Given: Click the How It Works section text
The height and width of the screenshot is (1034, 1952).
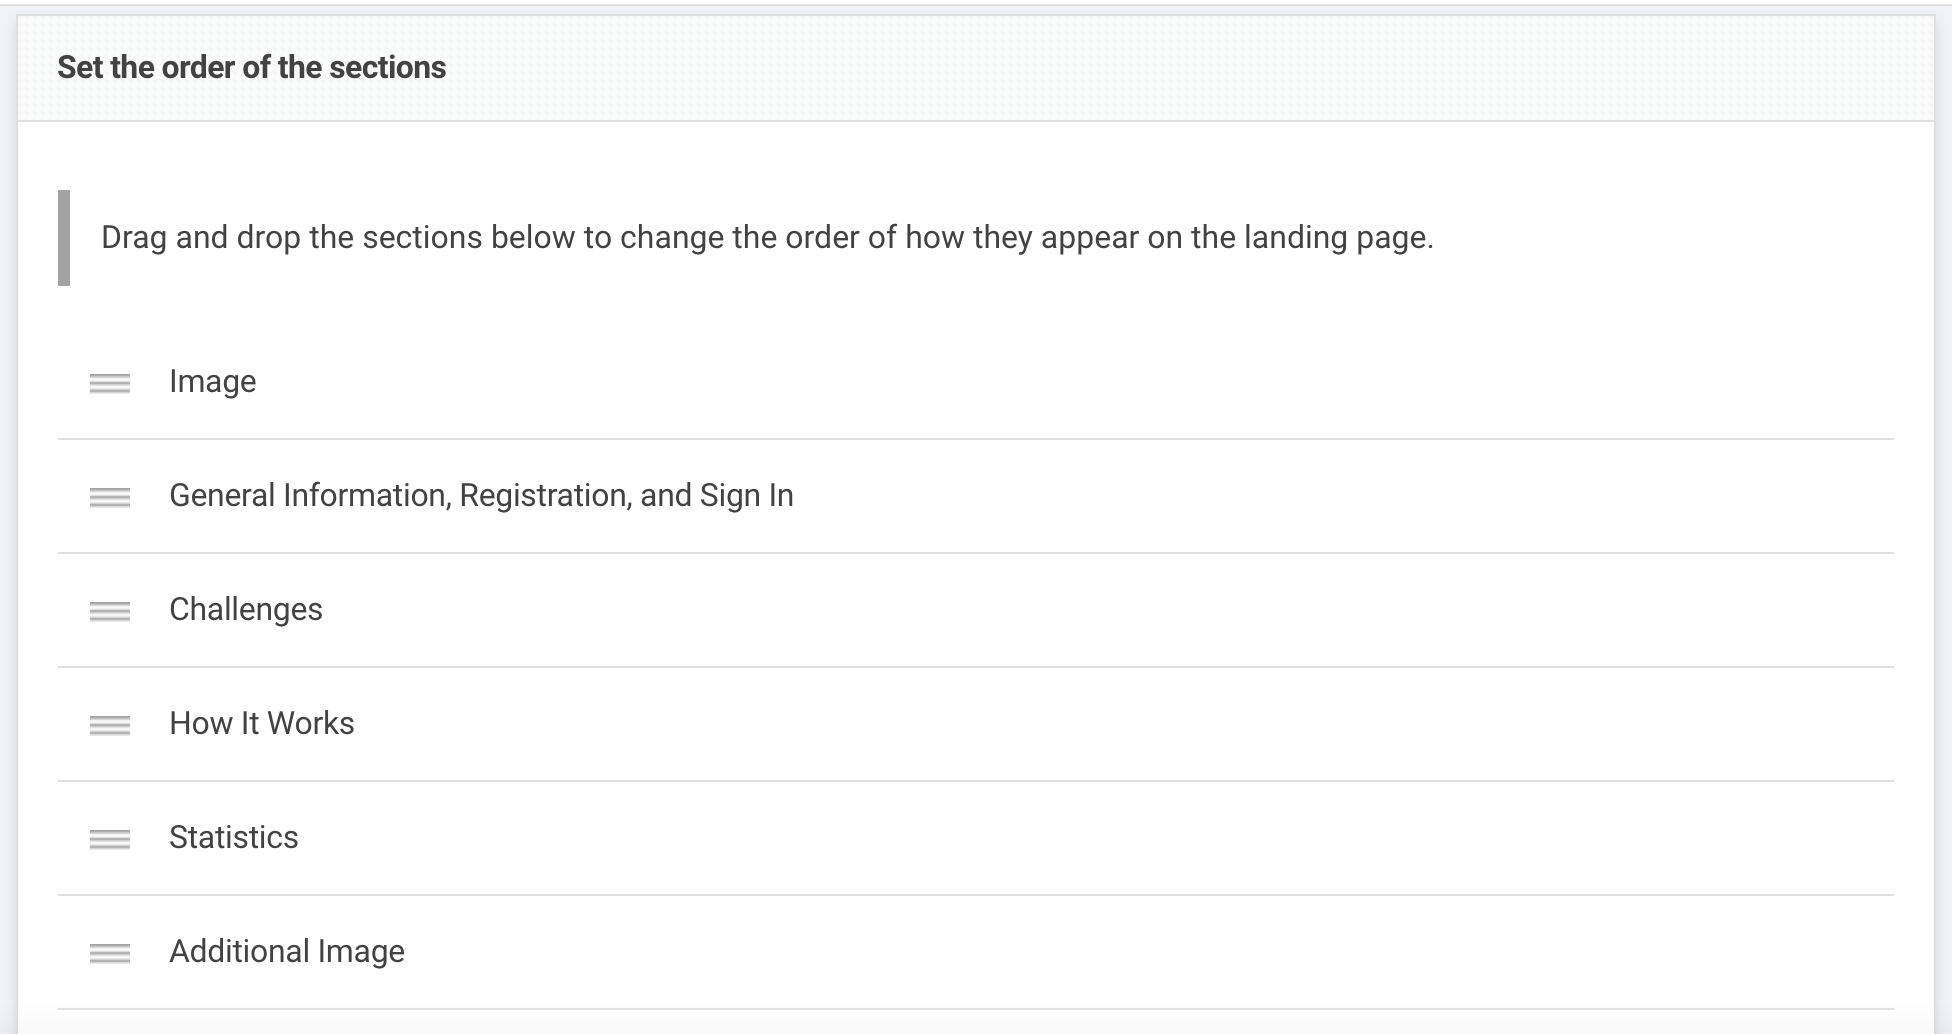Looking at the screenshot, I should (262, 724).
